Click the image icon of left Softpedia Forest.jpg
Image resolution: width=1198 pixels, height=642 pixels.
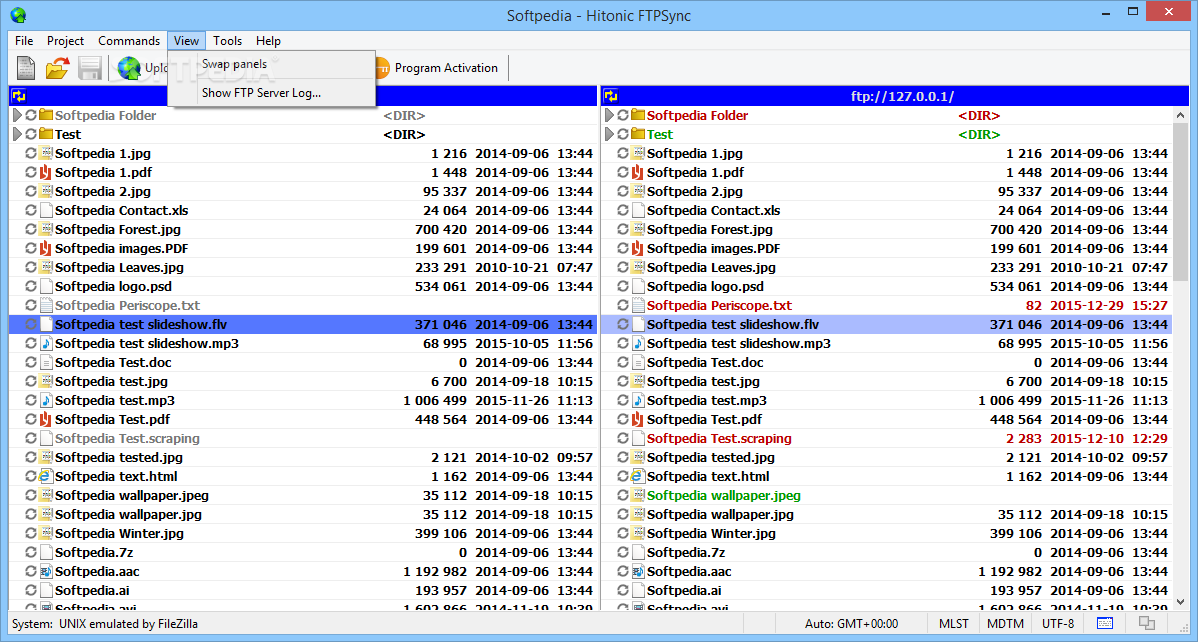pos(45,229)
